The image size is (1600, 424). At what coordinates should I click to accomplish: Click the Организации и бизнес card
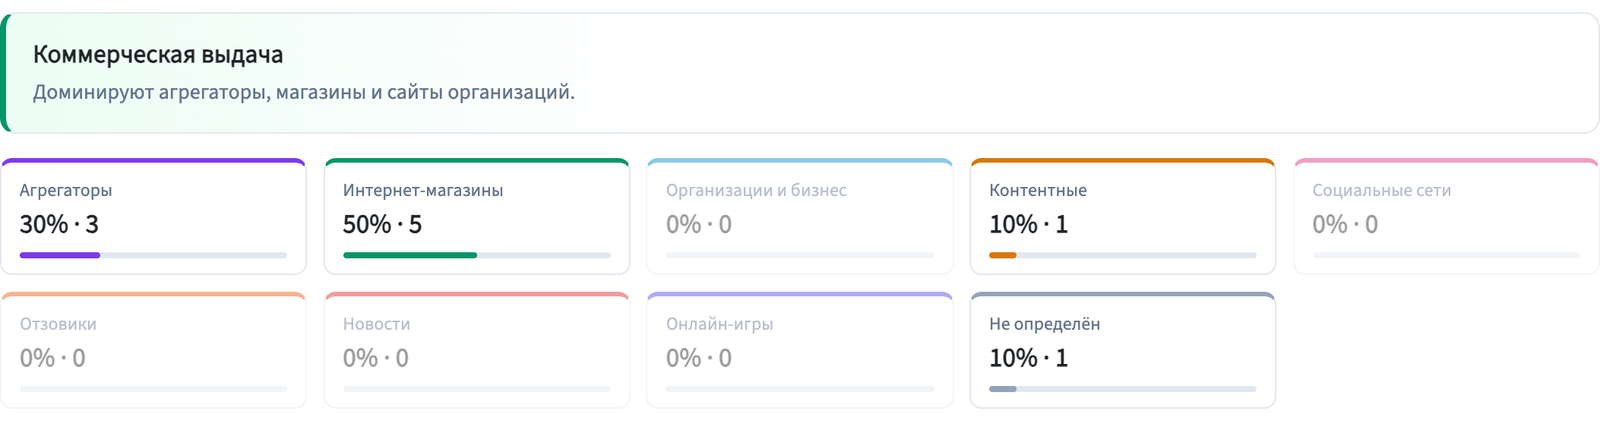point(800,216)
